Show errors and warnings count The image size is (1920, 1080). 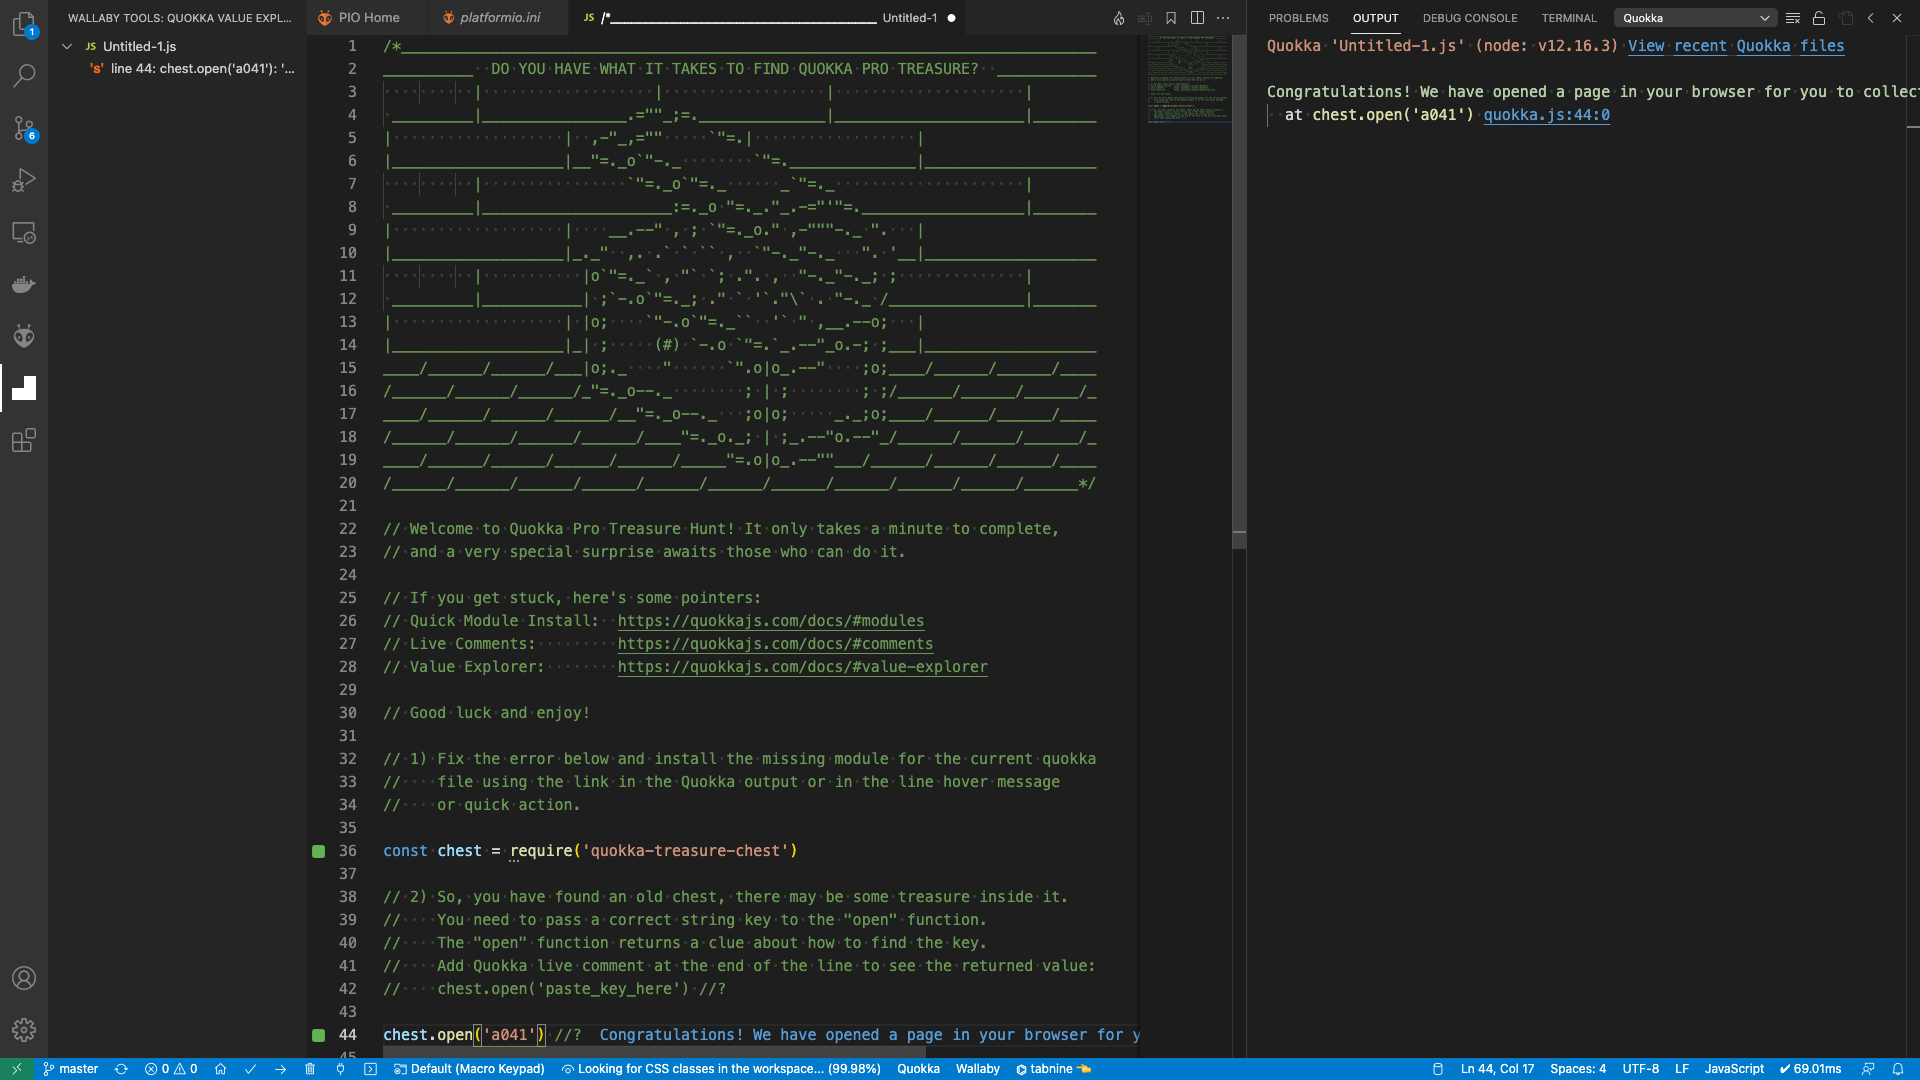pos(170,1069)
